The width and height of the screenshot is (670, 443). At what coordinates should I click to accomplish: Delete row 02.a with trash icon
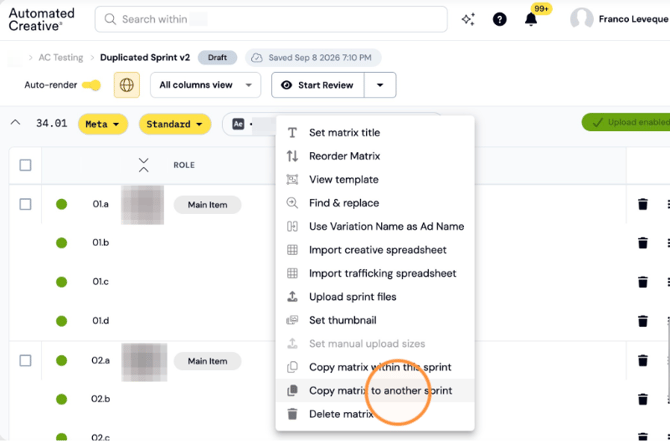[x=643, y=360]
